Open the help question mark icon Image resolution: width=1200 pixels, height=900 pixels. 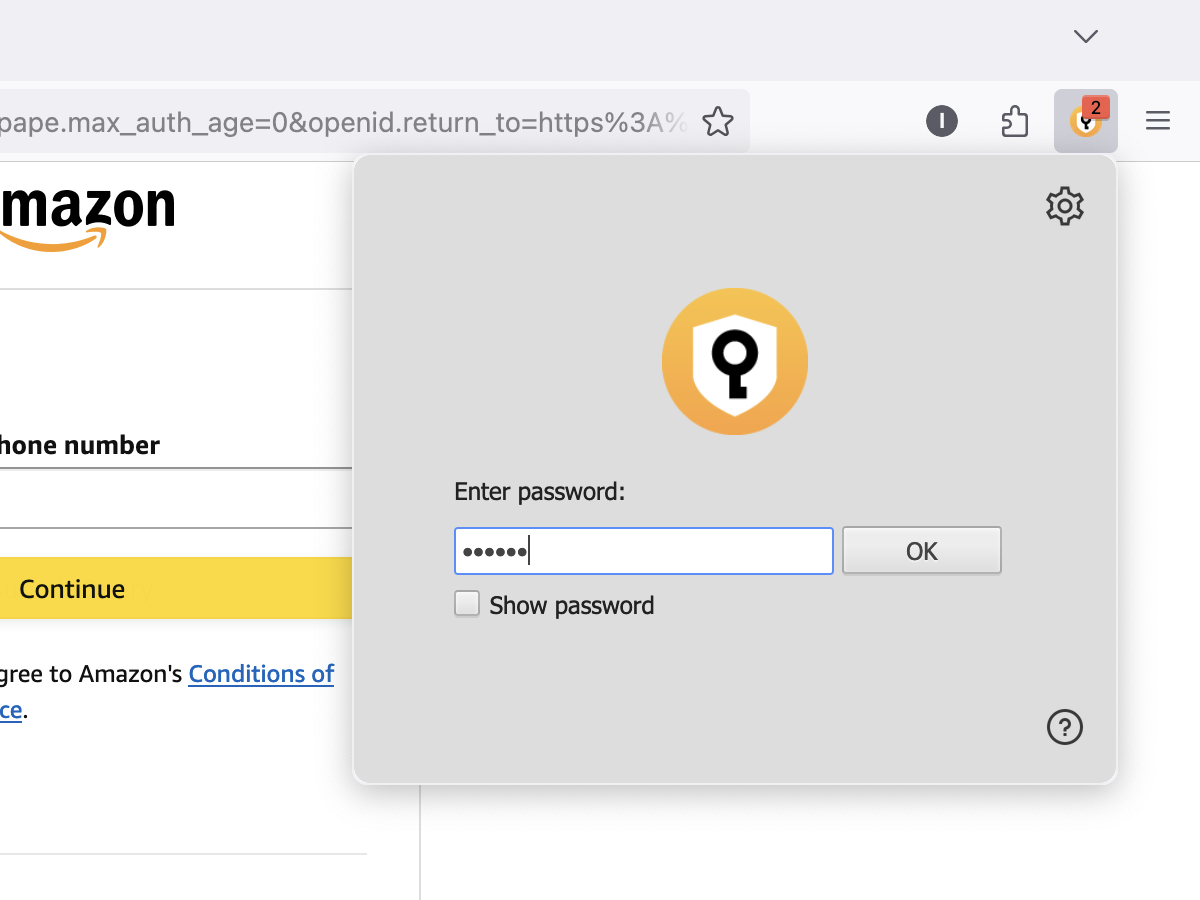pos(1065,727)
